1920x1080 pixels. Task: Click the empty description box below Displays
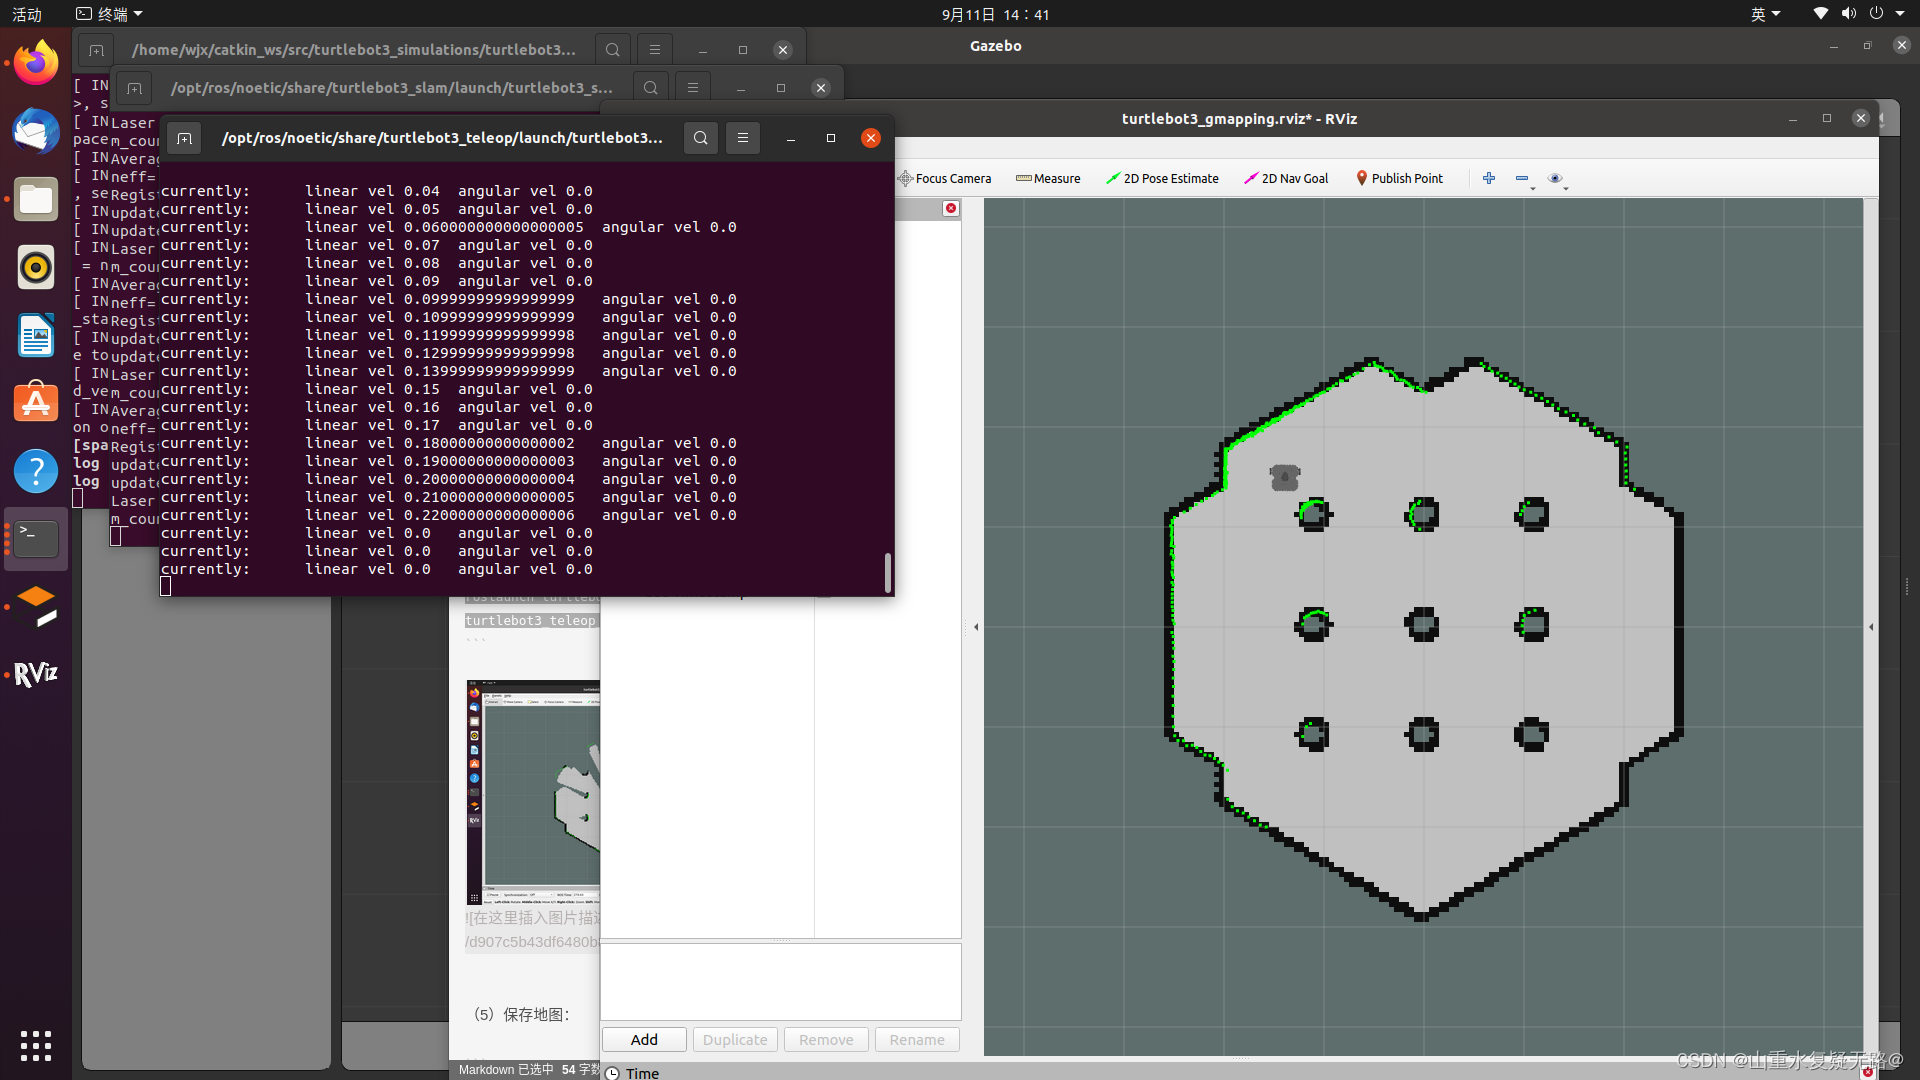coord(781,982)
